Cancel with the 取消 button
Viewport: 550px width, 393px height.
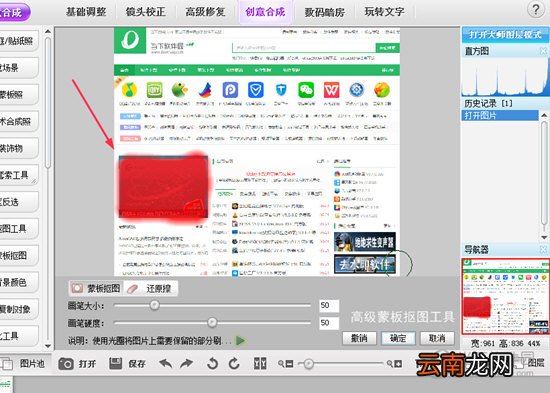437,338
